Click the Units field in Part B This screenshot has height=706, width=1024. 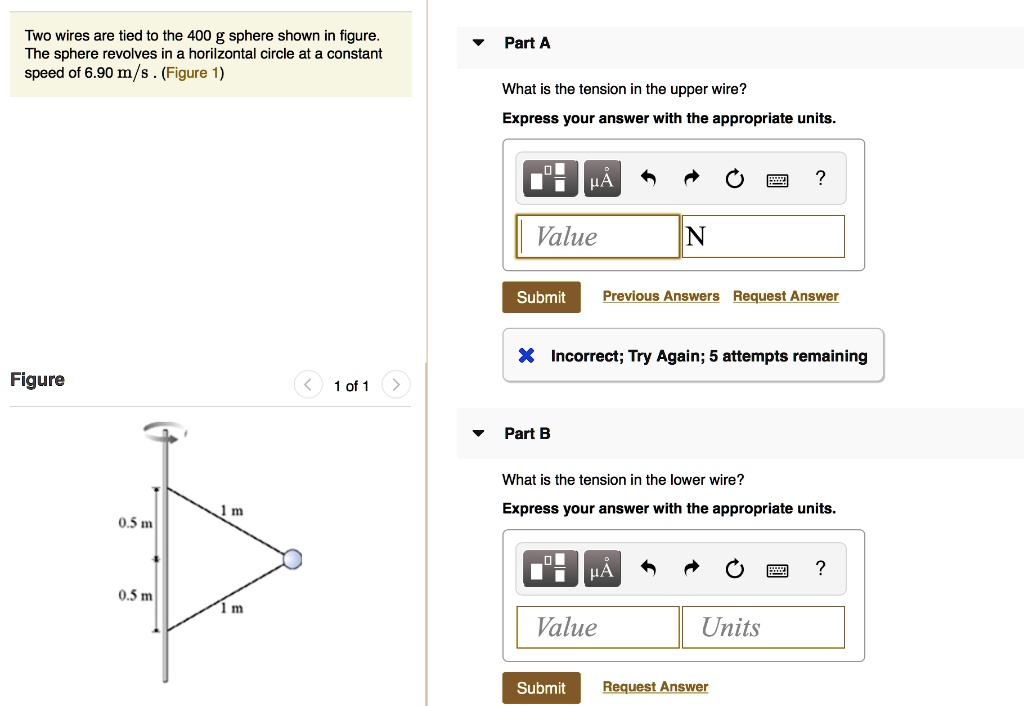762,627
